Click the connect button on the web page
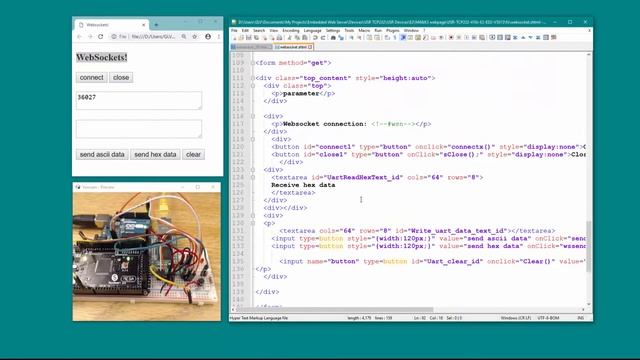640x360 pixels. click(x=91, y=78)
